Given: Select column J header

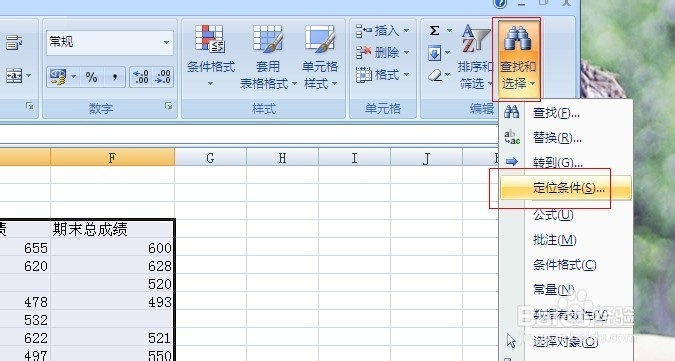Looking at the screenshot, I should click(x=426, y=157).
